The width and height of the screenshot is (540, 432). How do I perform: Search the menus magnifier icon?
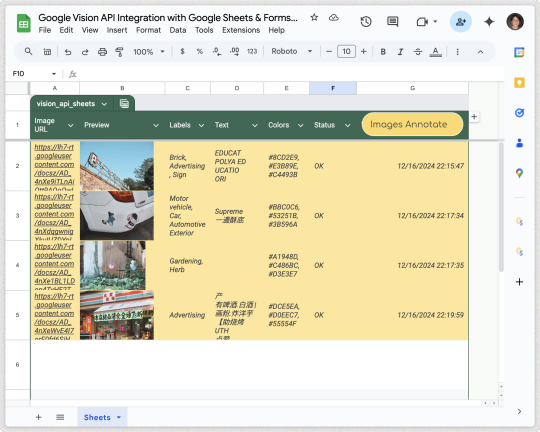(28, 52)
